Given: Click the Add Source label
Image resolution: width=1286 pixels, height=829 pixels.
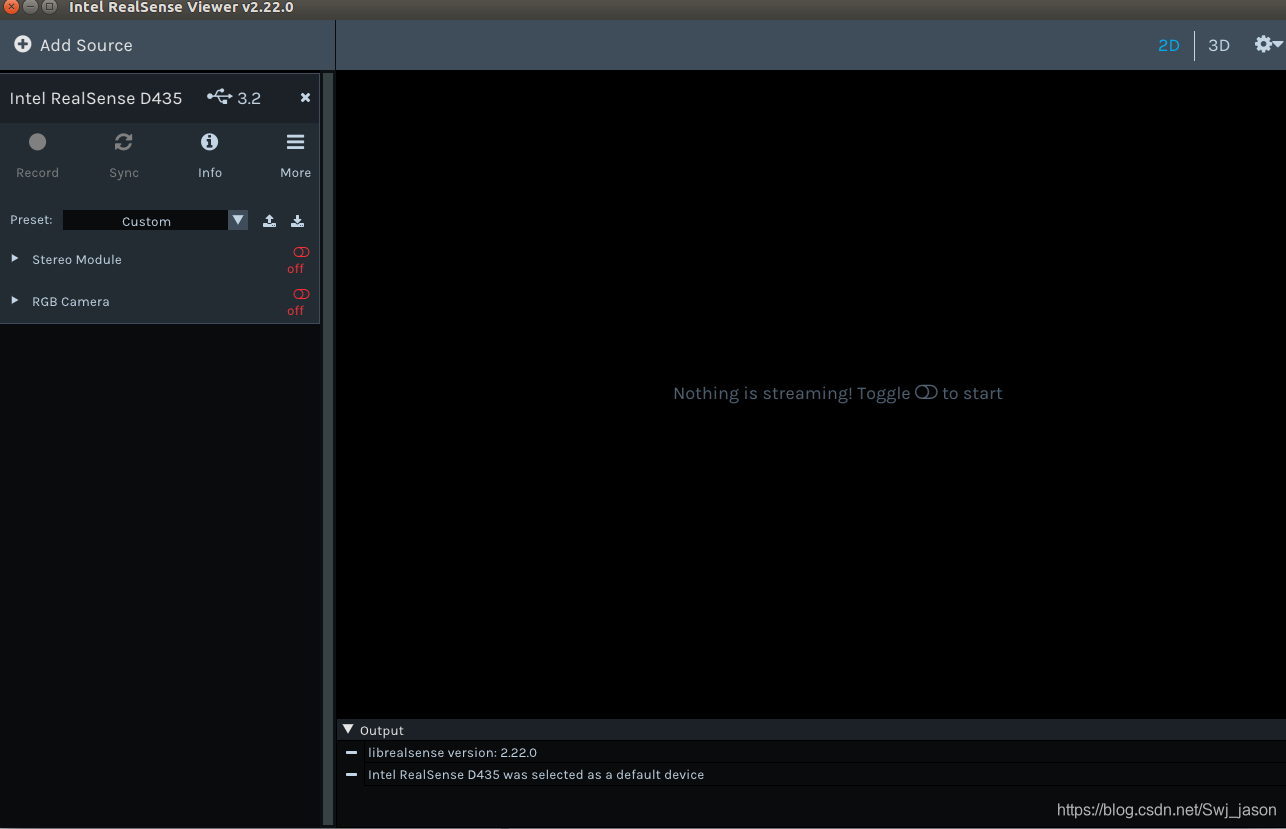Looking at the screenshot, I should [86, 45].
